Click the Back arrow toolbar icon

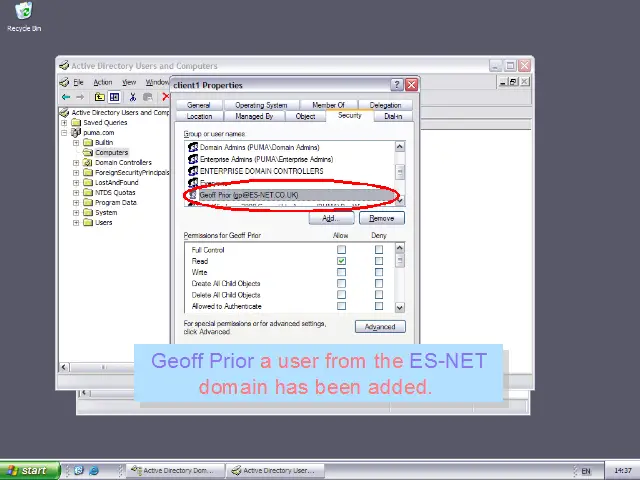66,97
